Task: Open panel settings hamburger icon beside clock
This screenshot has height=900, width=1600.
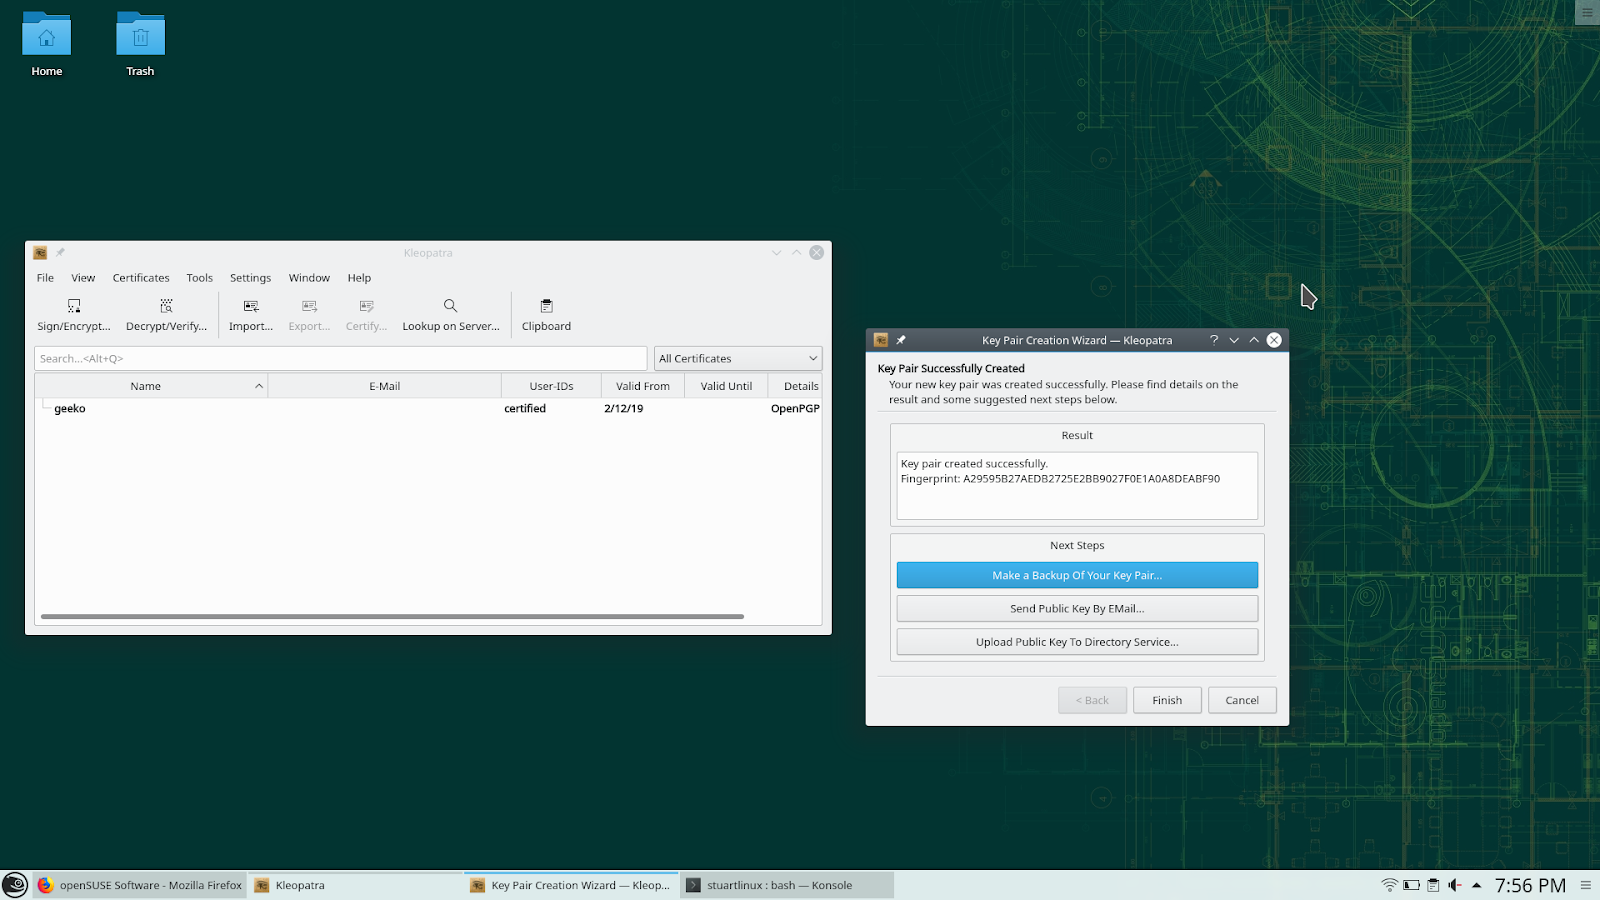Action: (x=1586, y=885)
